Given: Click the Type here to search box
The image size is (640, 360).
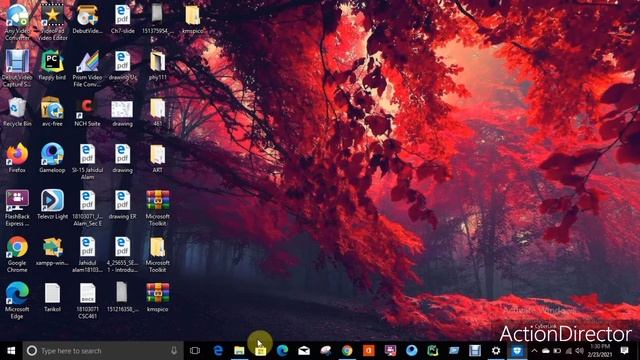Looking at the screenshot, I should pyautogui.click(x=103, y=351).
